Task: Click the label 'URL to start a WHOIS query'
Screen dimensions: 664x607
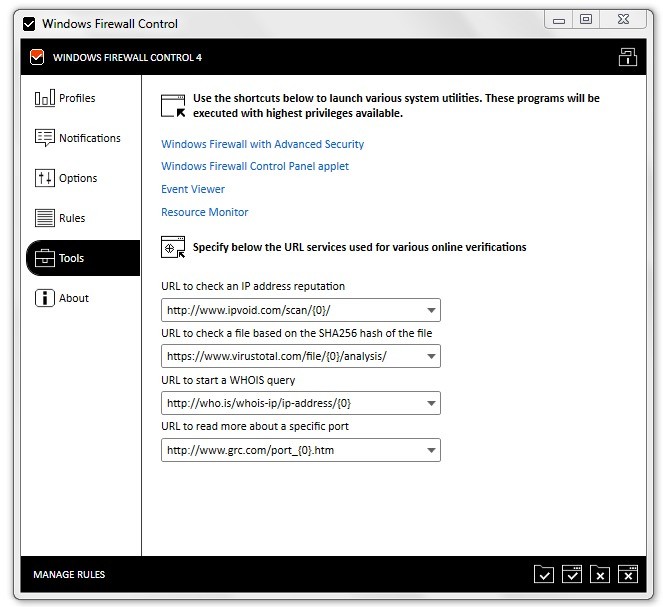Action: coord(228,380)
